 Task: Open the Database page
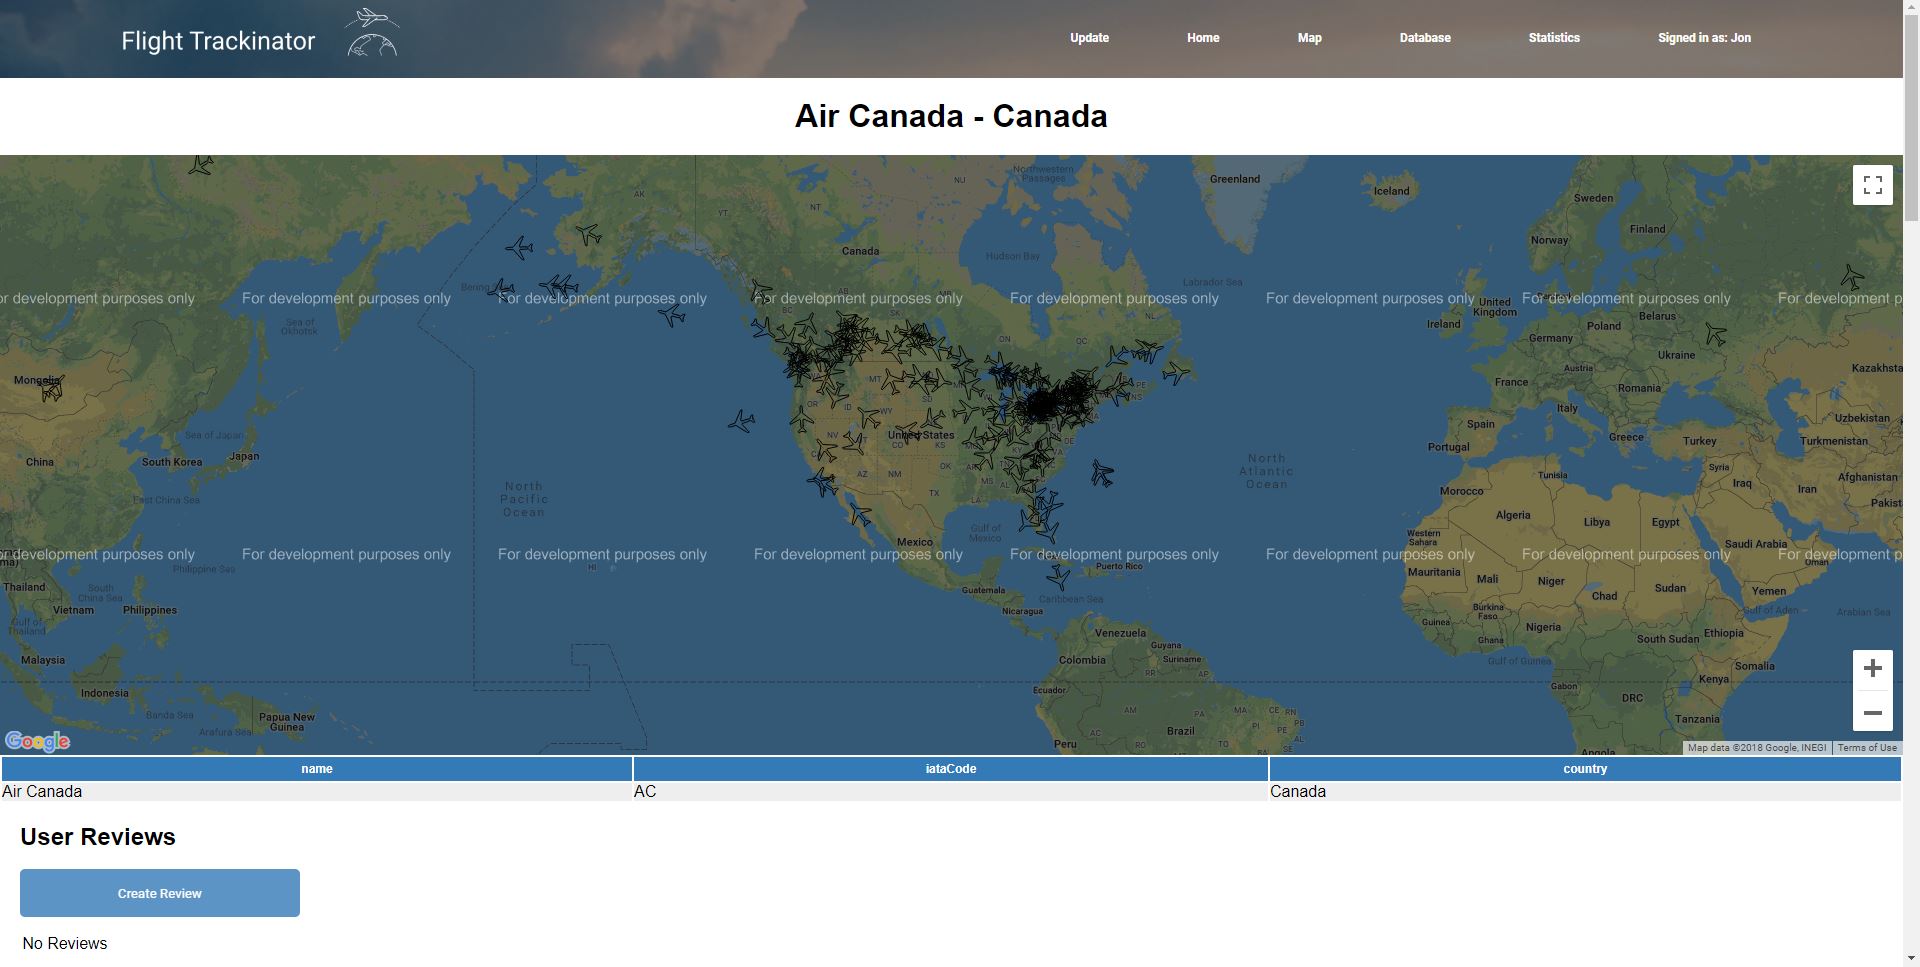point(1425,38)
